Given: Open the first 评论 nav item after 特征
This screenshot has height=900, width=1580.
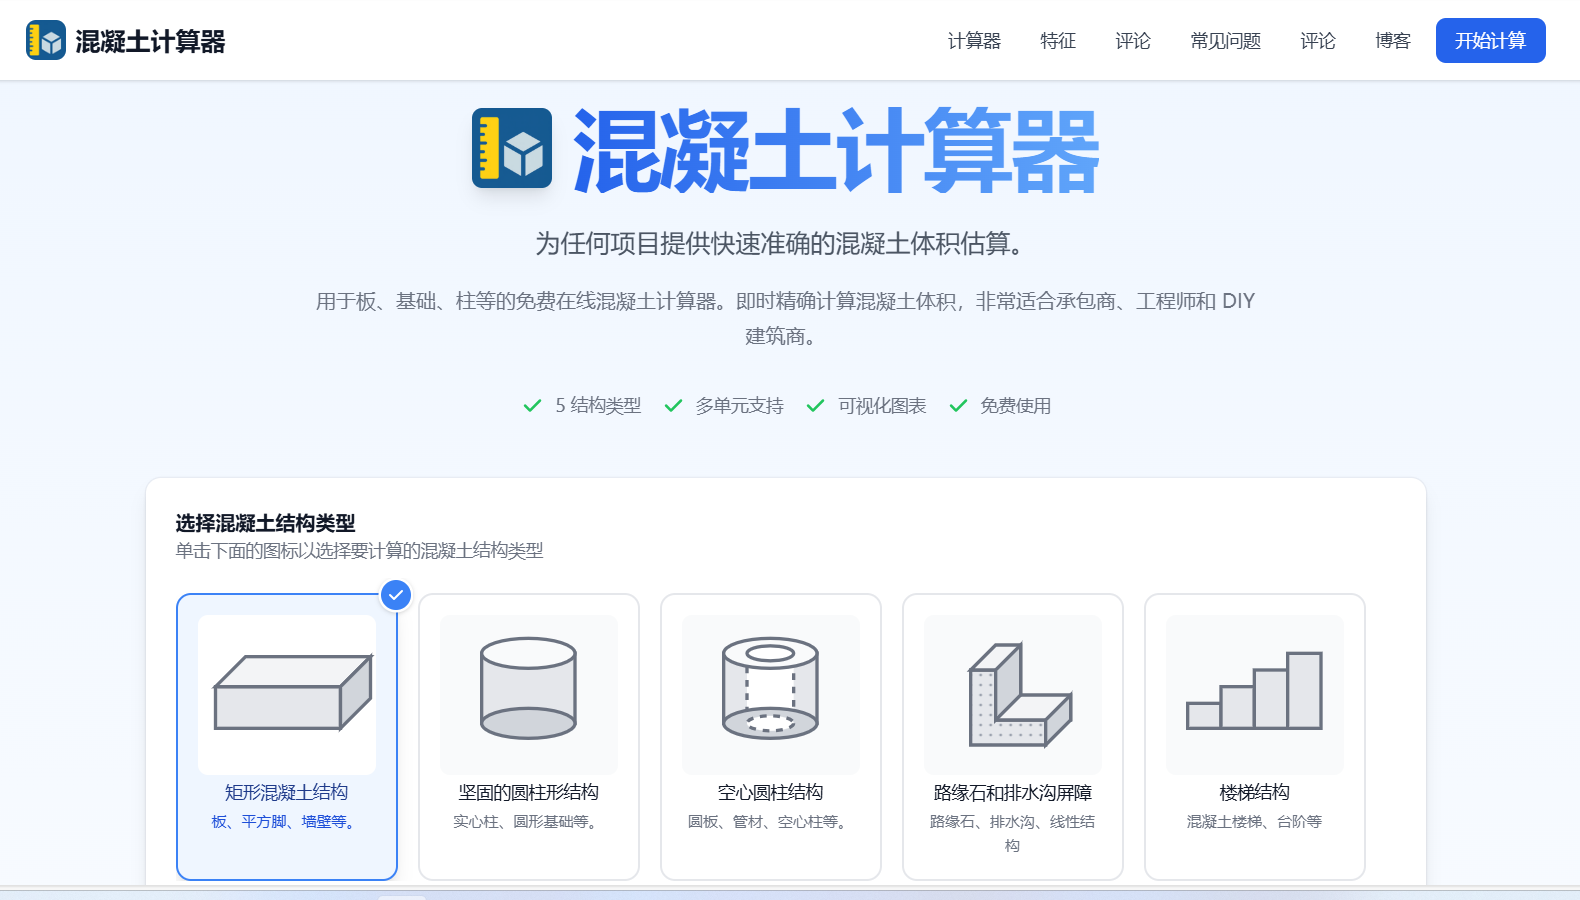Looking at the screenshot, I should tap(1133, 41).
